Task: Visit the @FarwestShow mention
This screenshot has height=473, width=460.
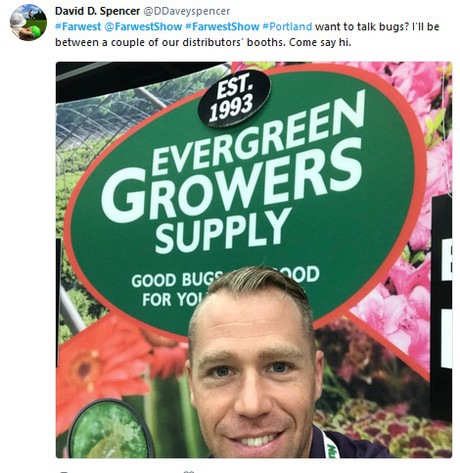Action: pos(143,27)
